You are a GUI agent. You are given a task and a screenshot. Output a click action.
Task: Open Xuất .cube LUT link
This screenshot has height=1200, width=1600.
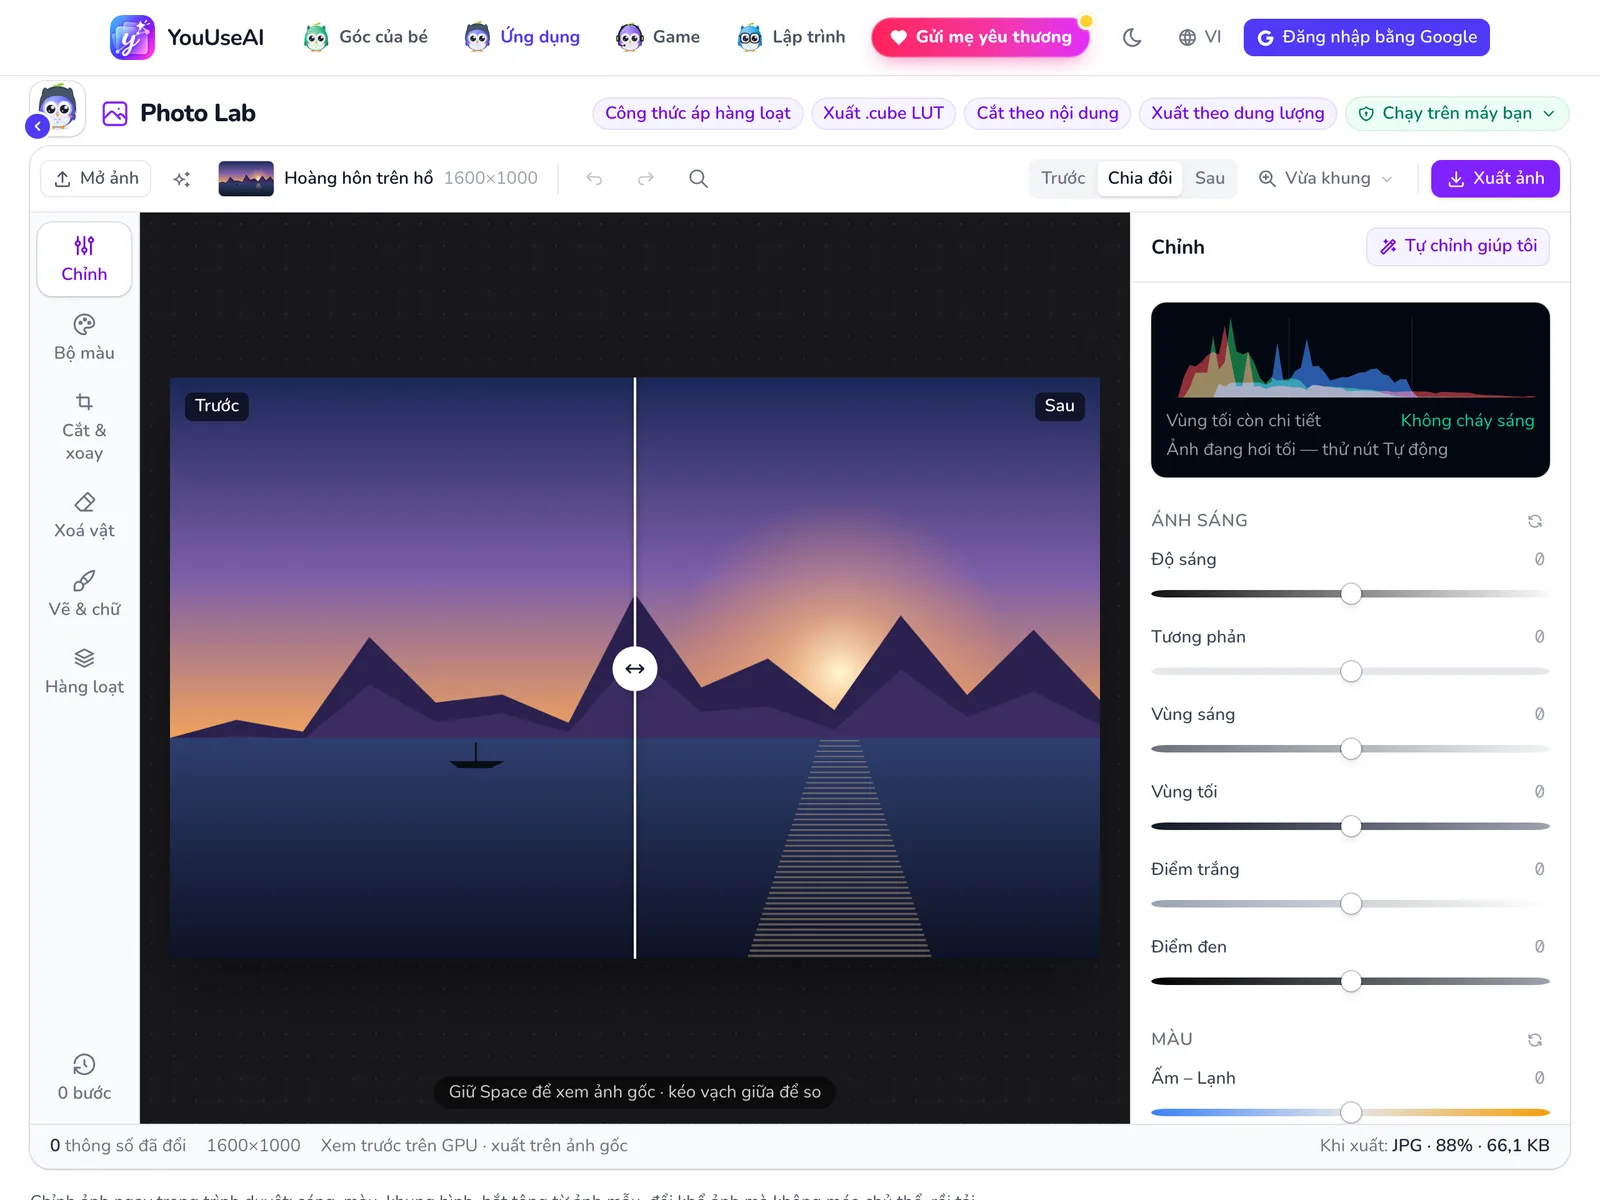(883, 113)
